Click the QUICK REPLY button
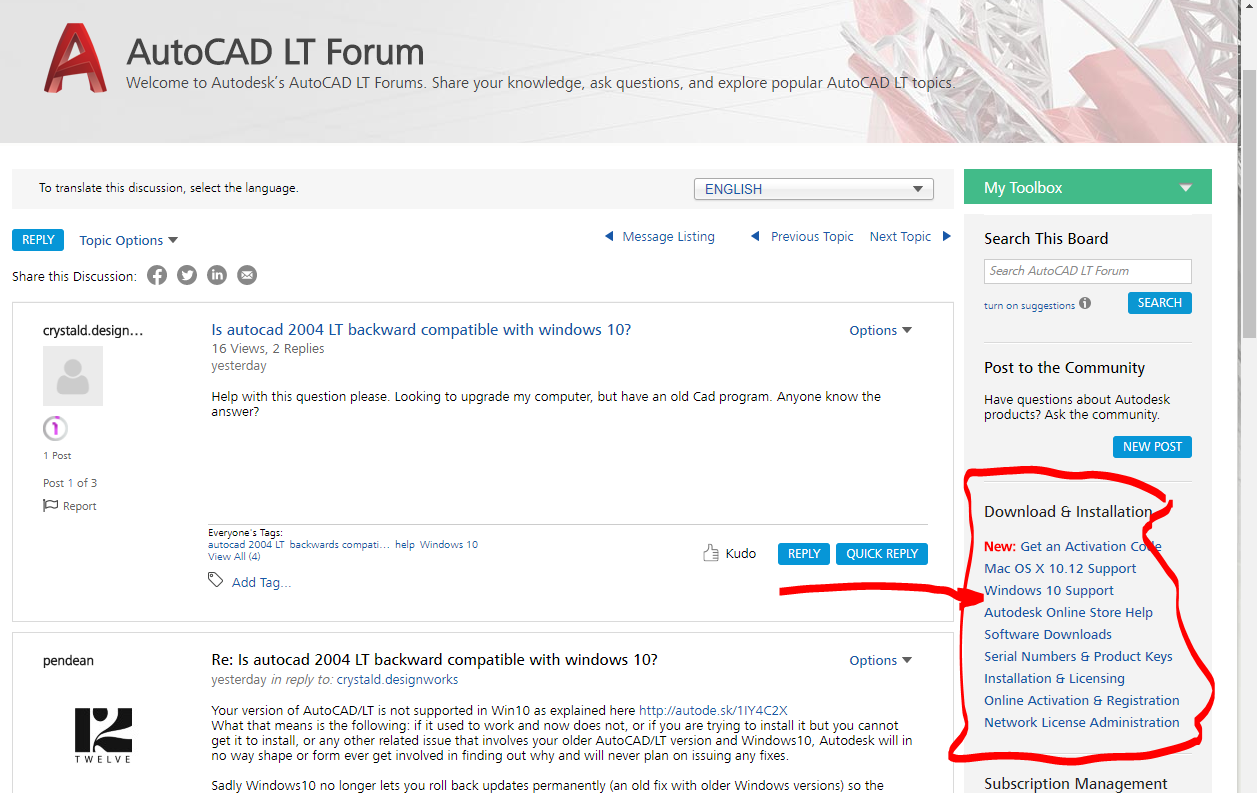Screen dimensions: 1257x793 [x=882, y=554]
